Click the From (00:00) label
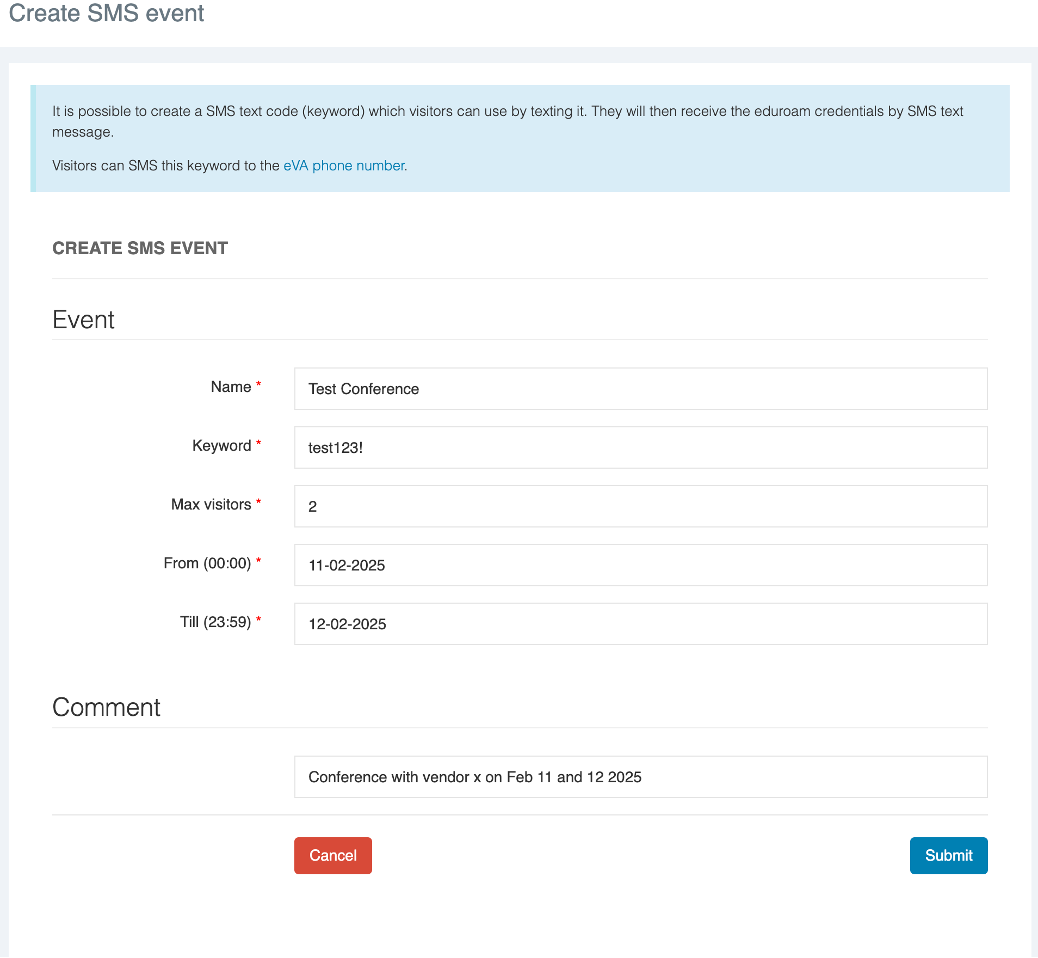Image resolution: width=1038 pixels, height=958 pixels. click(x=207, y=564)
